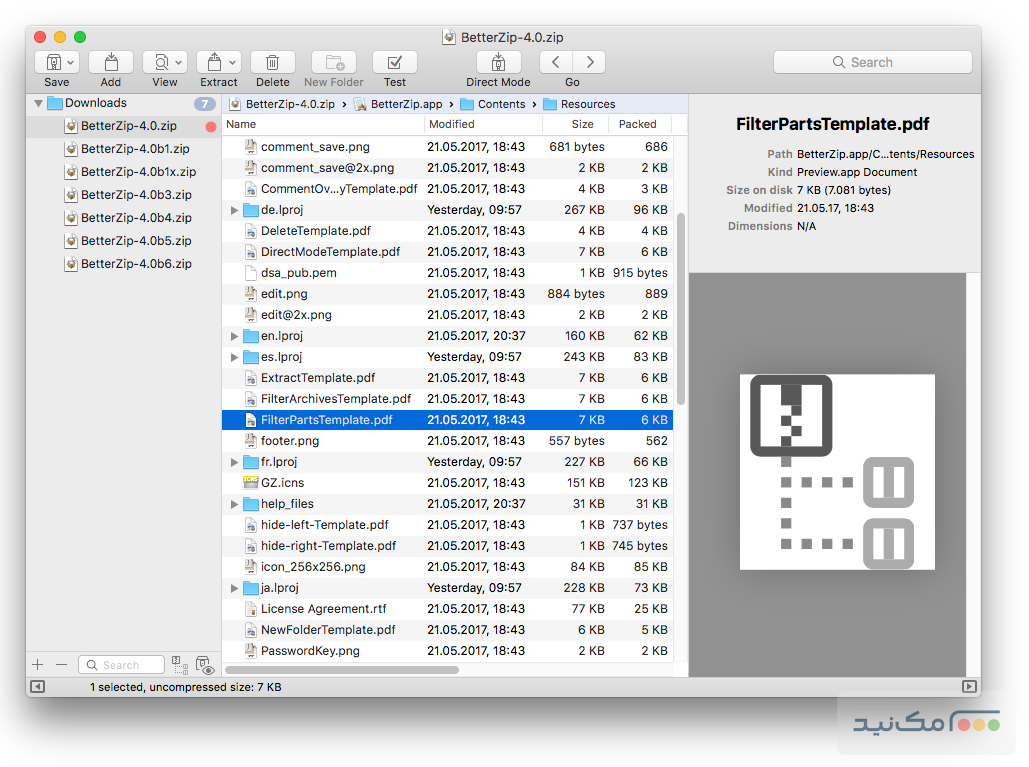Click the Delete trash icon

point(272,62)
